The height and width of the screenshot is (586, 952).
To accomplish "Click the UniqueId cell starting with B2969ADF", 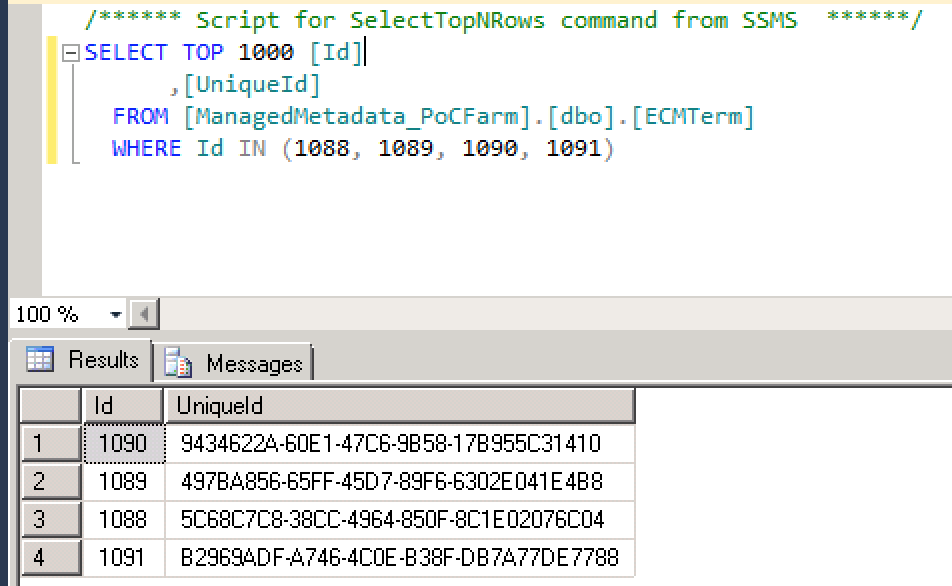I will tap(400, 557).
